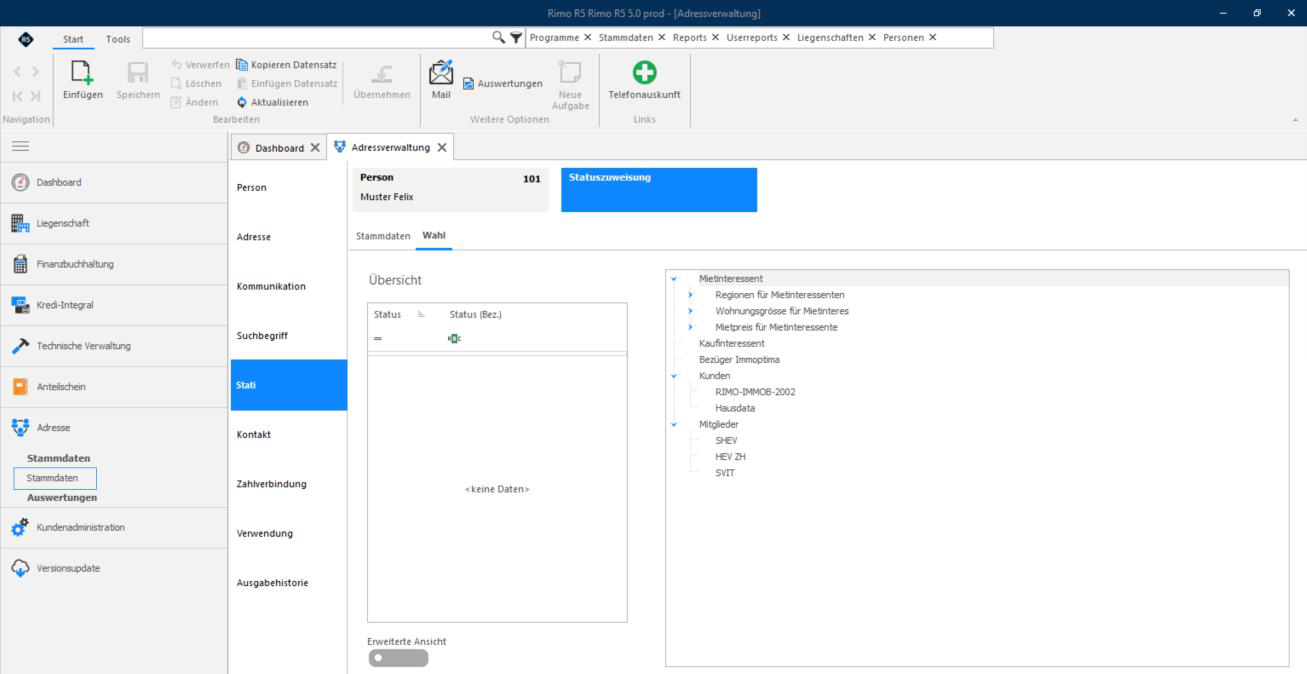Screen dimensions: 1307x674
Task: Select the Stammdaten sub-tab
Action: [383, 236]
